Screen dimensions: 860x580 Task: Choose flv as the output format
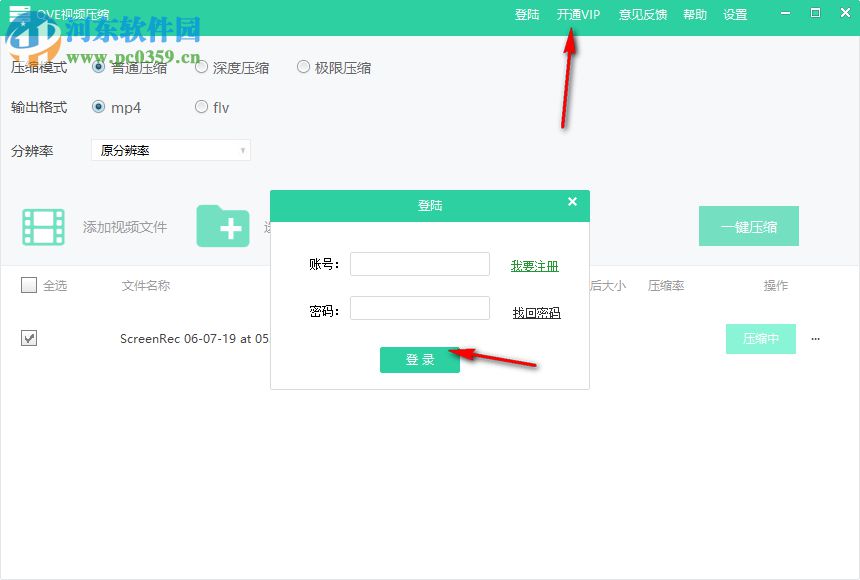(x=201, y=107)
